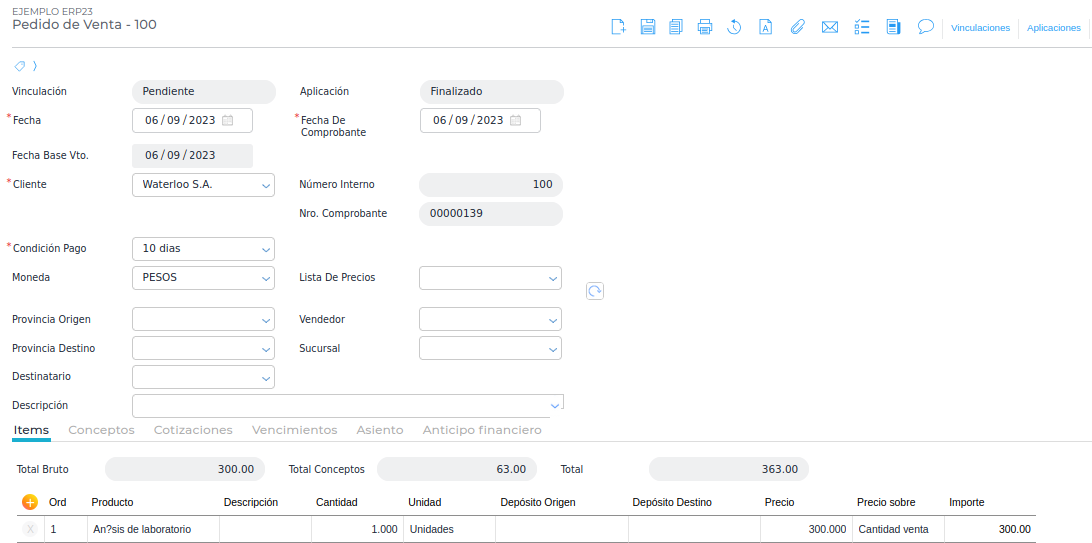Attach a file using the paperclip icon
1092x543 pixels.
pos(797,27)
